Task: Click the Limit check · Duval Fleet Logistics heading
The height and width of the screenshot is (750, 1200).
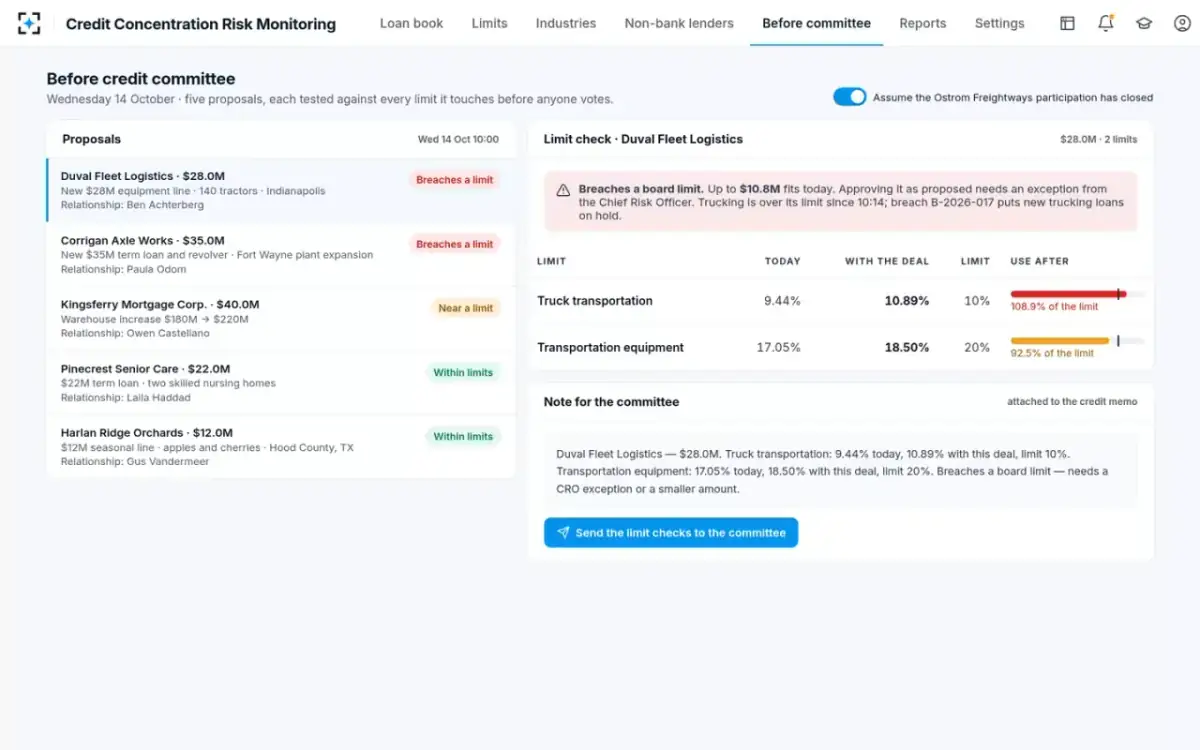Action: [643, 139]
